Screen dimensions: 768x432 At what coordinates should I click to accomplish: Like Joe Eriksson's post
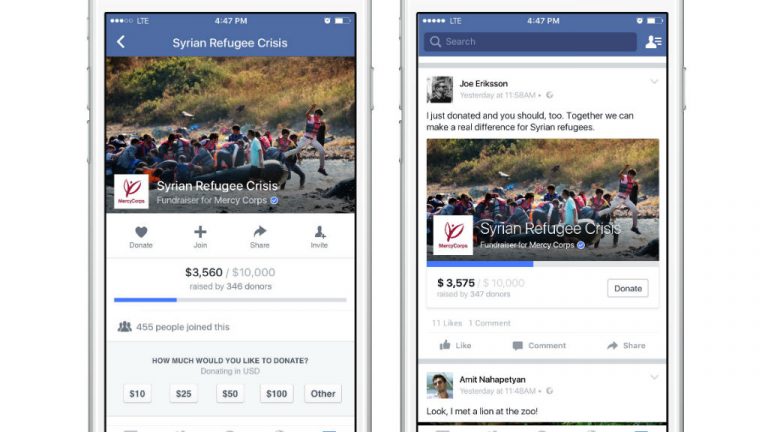point(456,345)
